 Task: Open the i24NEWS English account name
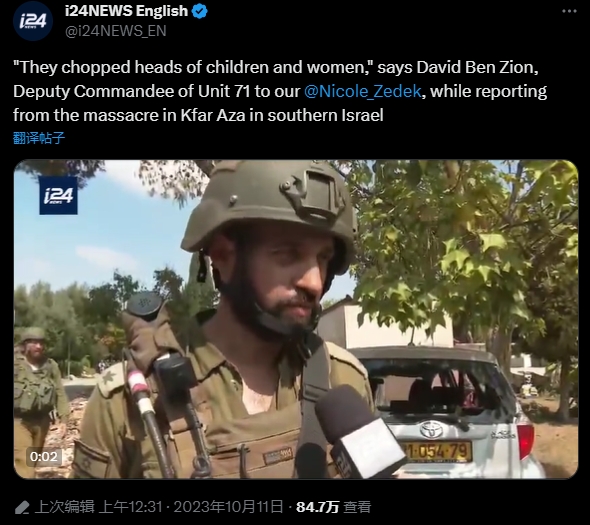pos(126,11)
